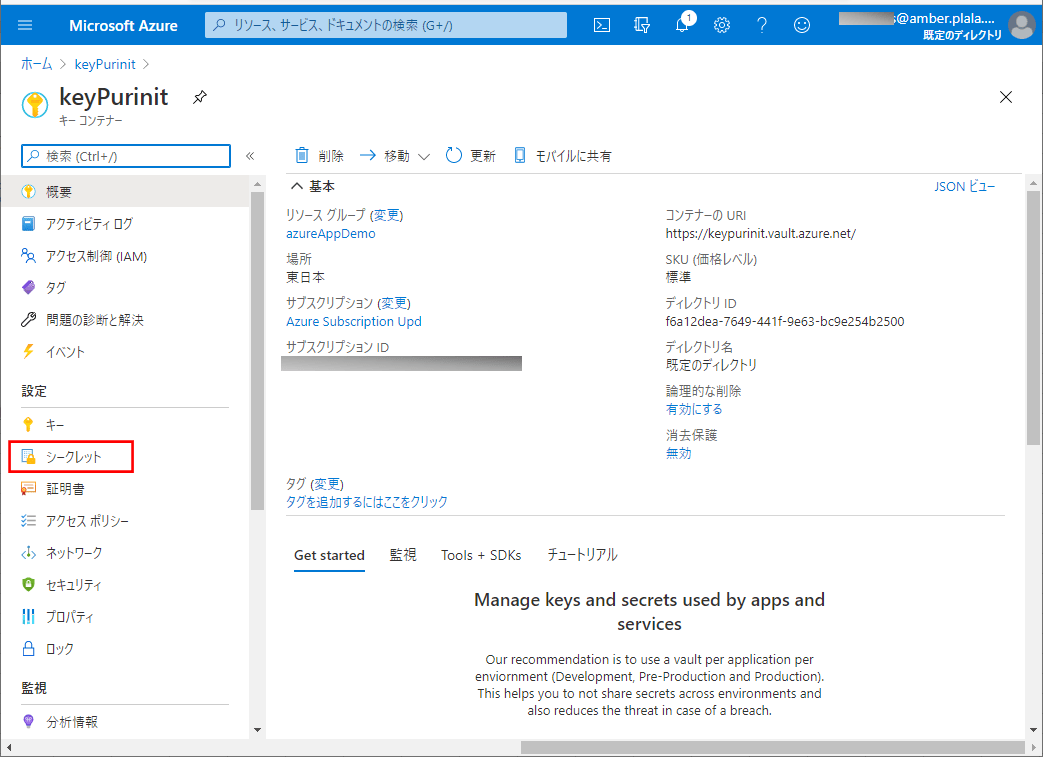Open the azureAppDemo resource group link
This screenshot has width=1043, height=757.
331,233
